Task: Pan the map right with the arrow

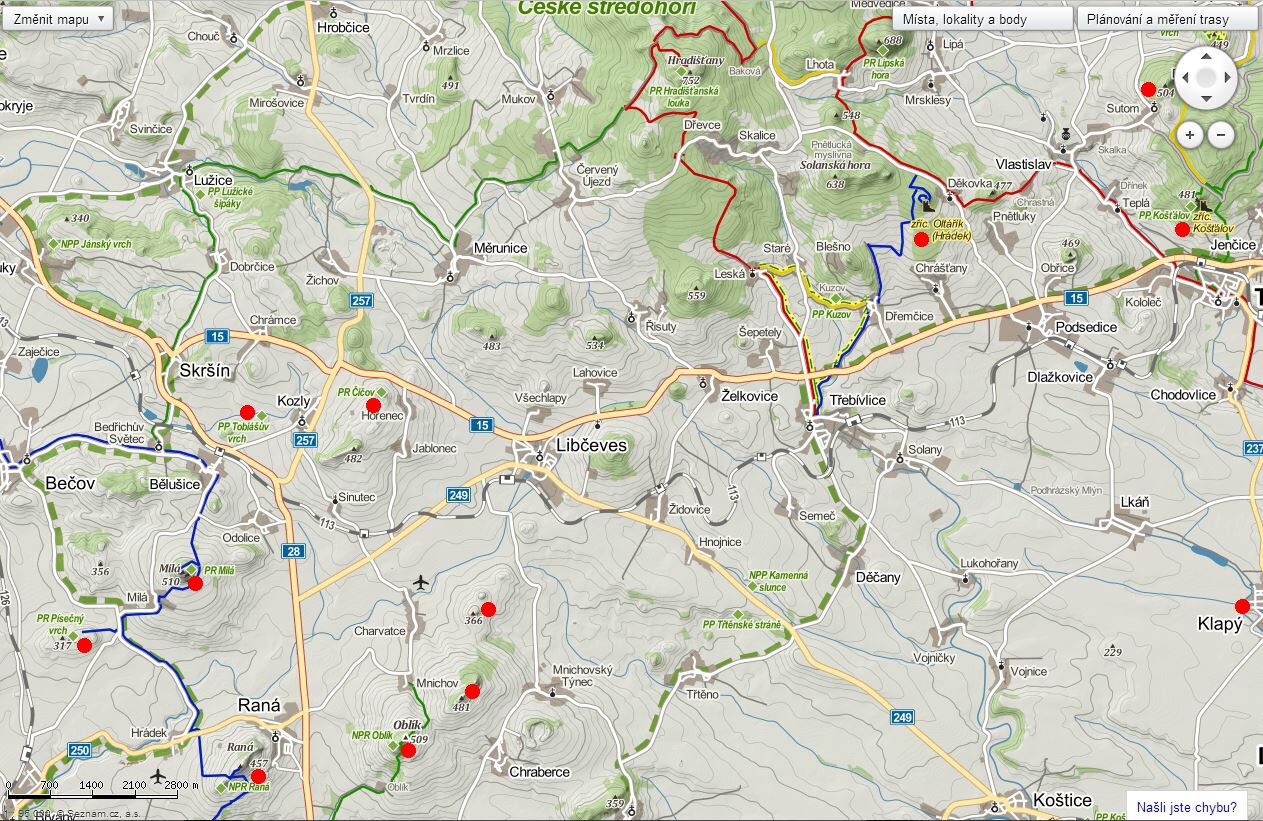Action: [1228, 77]
